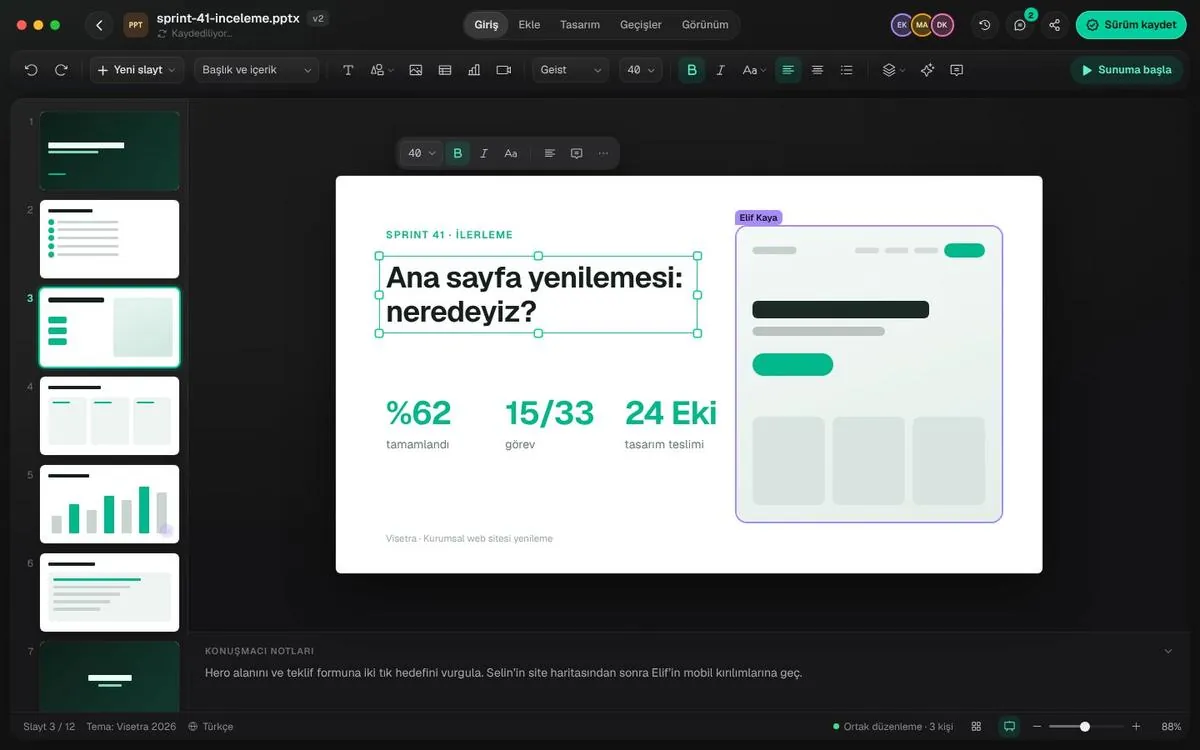The image size is (1200, 750).
Task: Switch to the Geçişler tab
Action: click(x=641, y=25)
